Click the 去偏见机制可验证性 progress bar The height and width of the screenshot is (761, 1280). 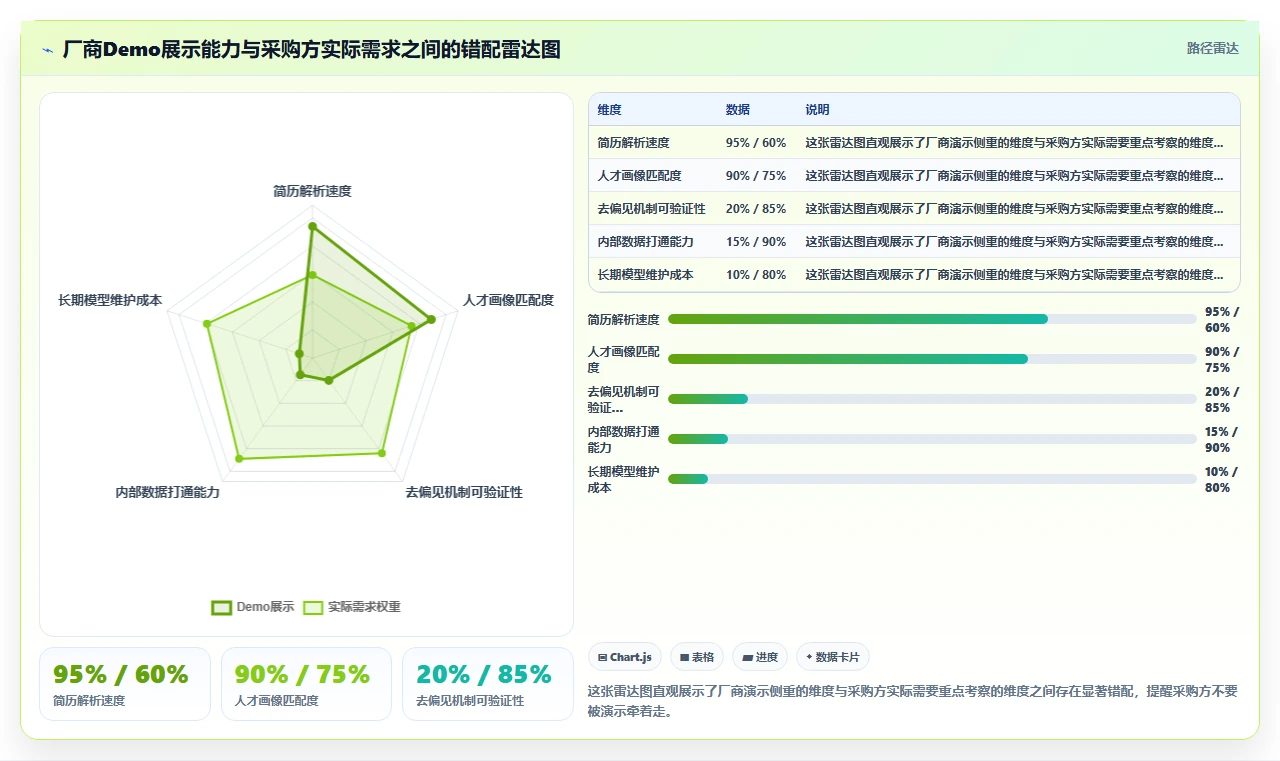tap(932, 399)
